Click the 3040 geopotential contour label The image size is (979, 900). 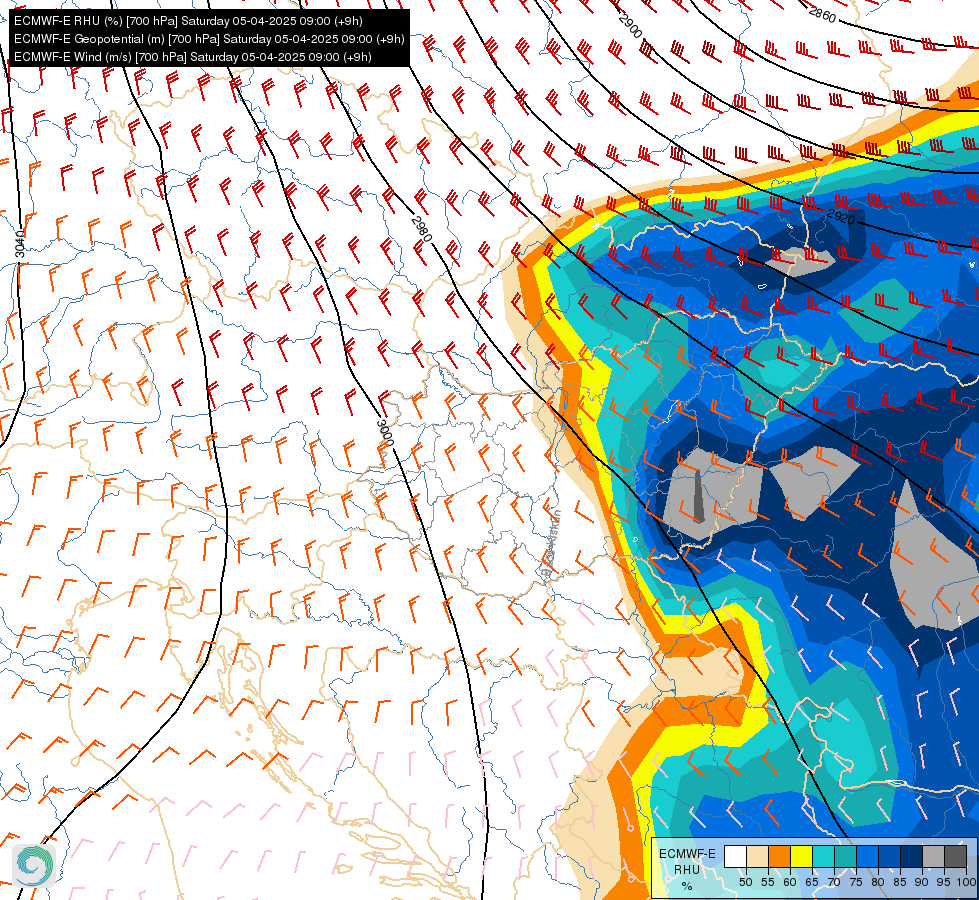[20, 244]
